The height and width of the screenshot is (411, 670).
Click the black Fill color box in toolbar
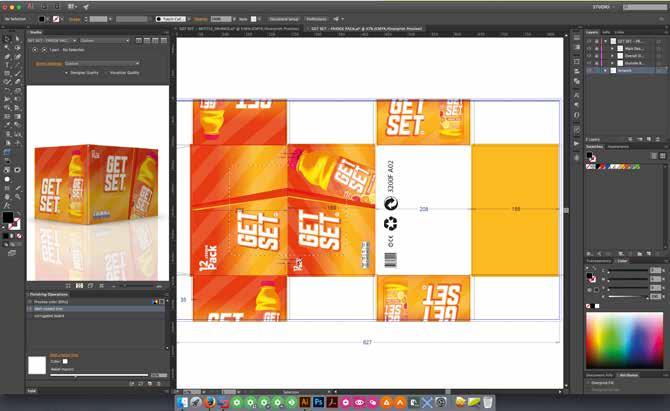(x=8, y=217)
